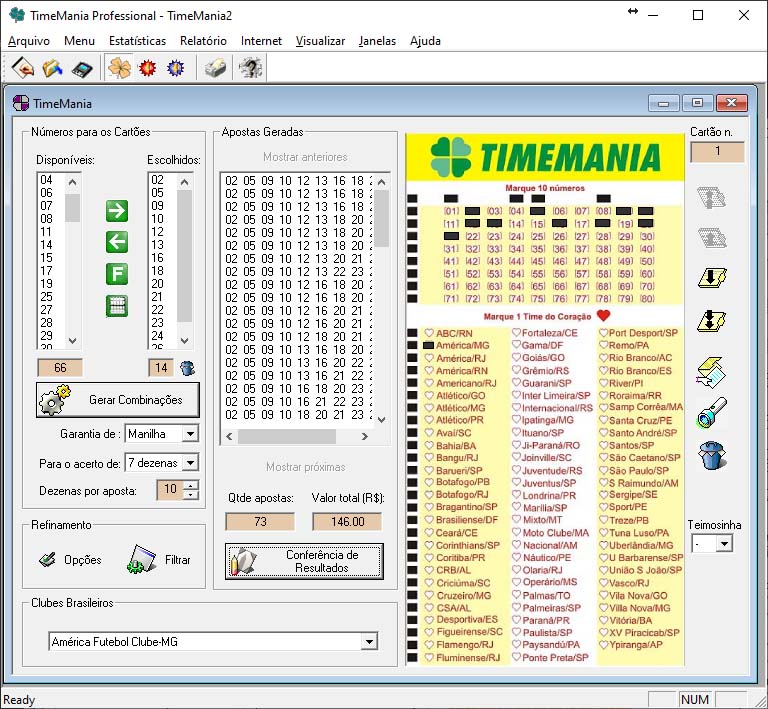
Task: Open the Janelas menu
Action: [377, 41]
